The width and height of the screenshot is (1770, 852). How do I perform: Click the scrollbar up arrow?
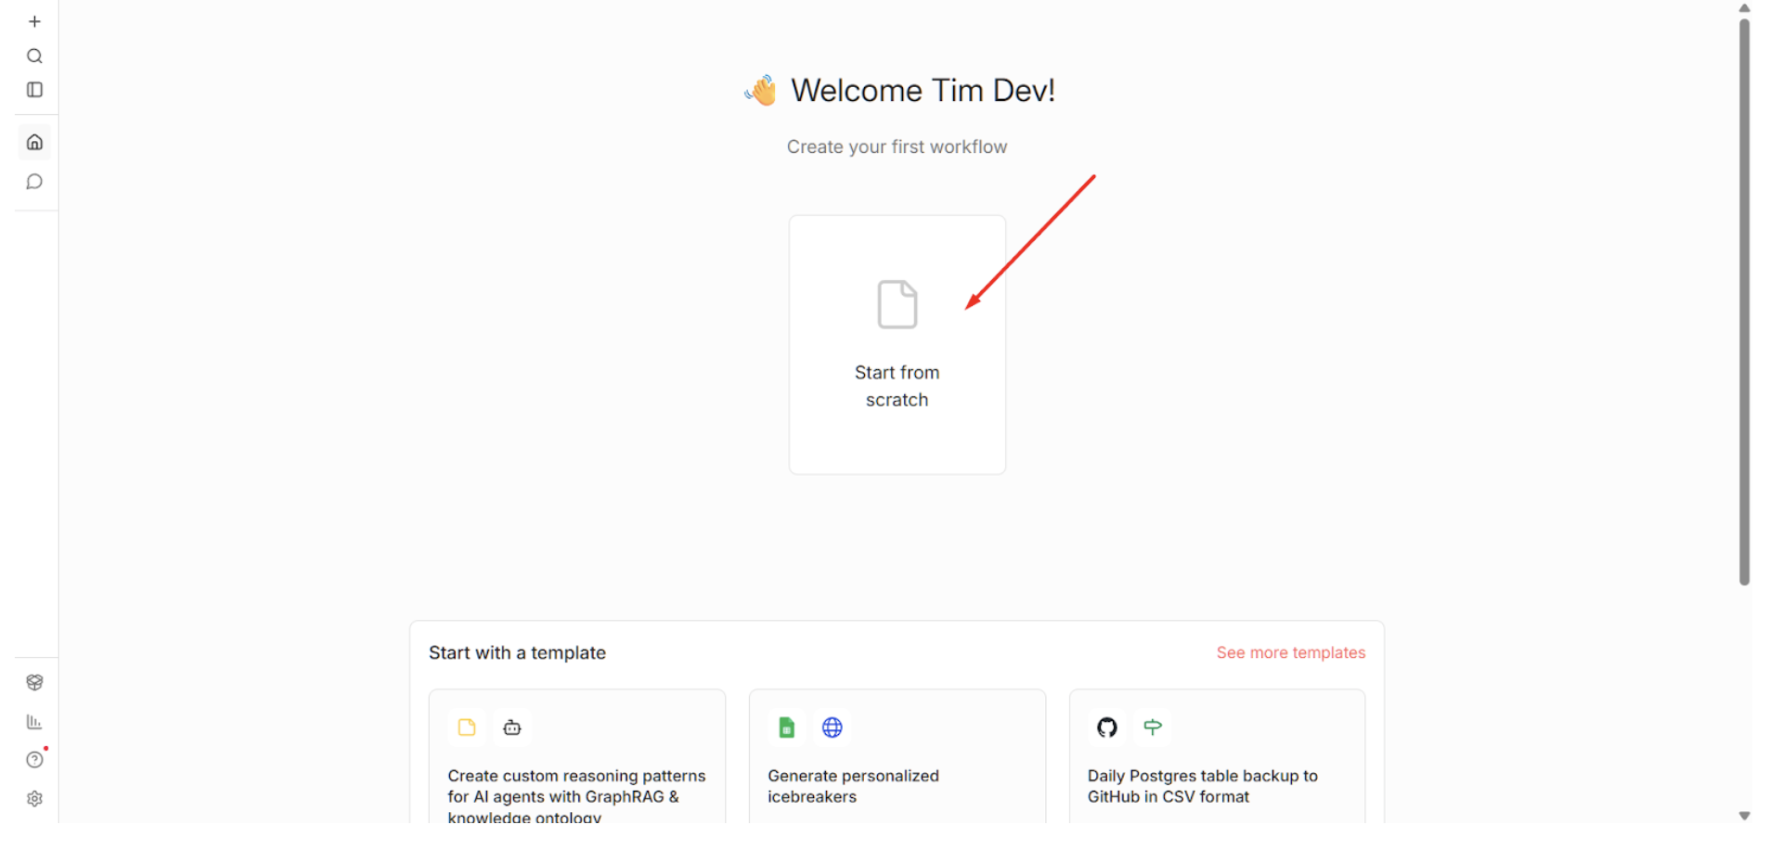click(1744, 8)
